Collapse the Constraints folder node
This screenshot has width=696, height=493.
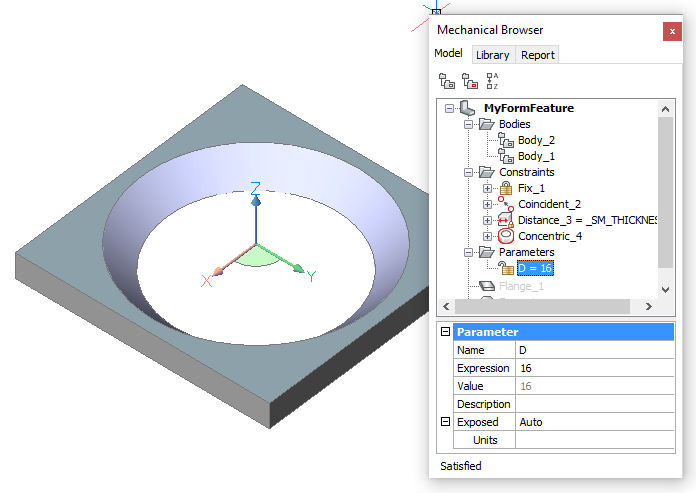coord(468,172)
